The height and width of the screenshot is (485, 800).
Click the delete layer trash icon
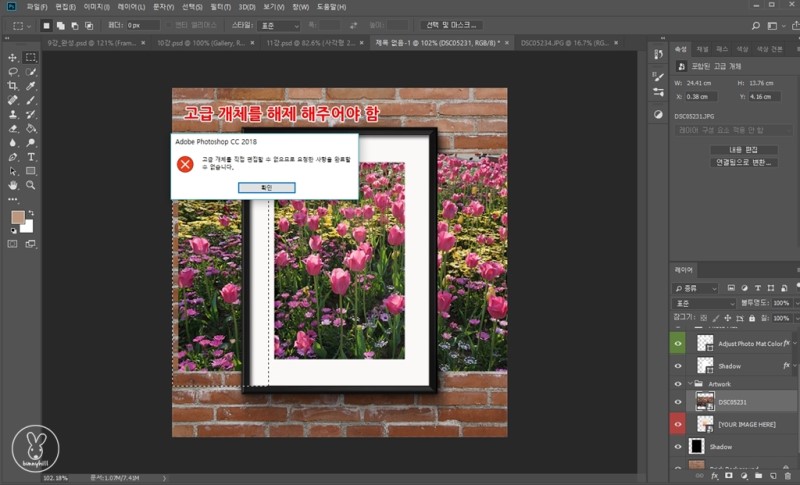coord(790,477)
